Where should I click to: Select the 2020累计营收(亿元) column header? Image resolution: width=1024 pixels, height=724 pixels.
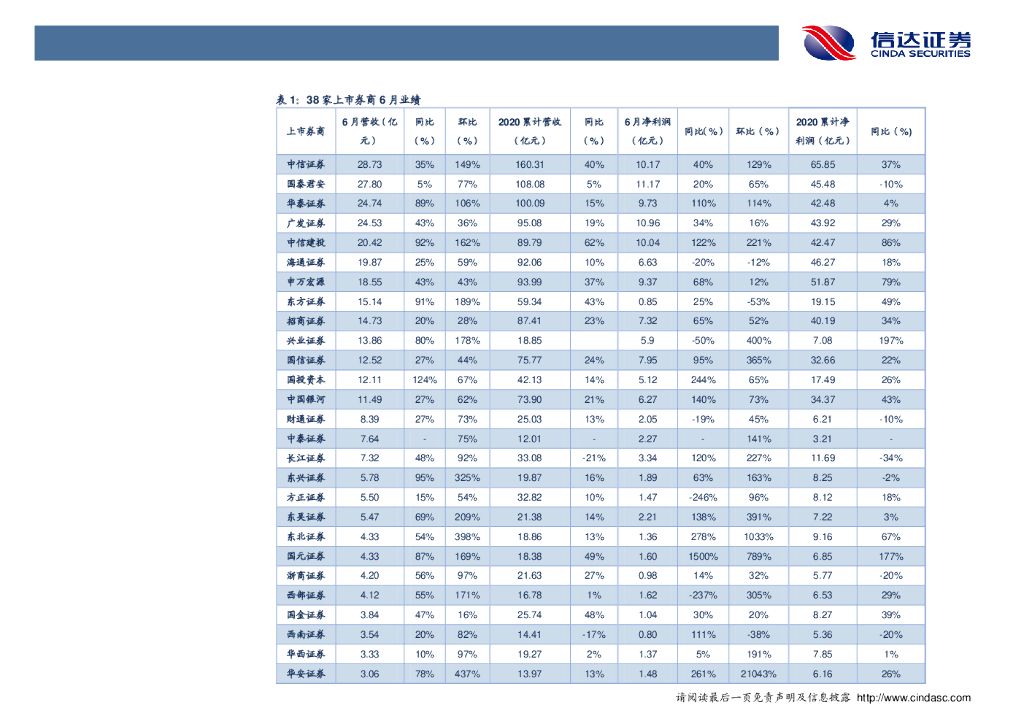point(529,131)
